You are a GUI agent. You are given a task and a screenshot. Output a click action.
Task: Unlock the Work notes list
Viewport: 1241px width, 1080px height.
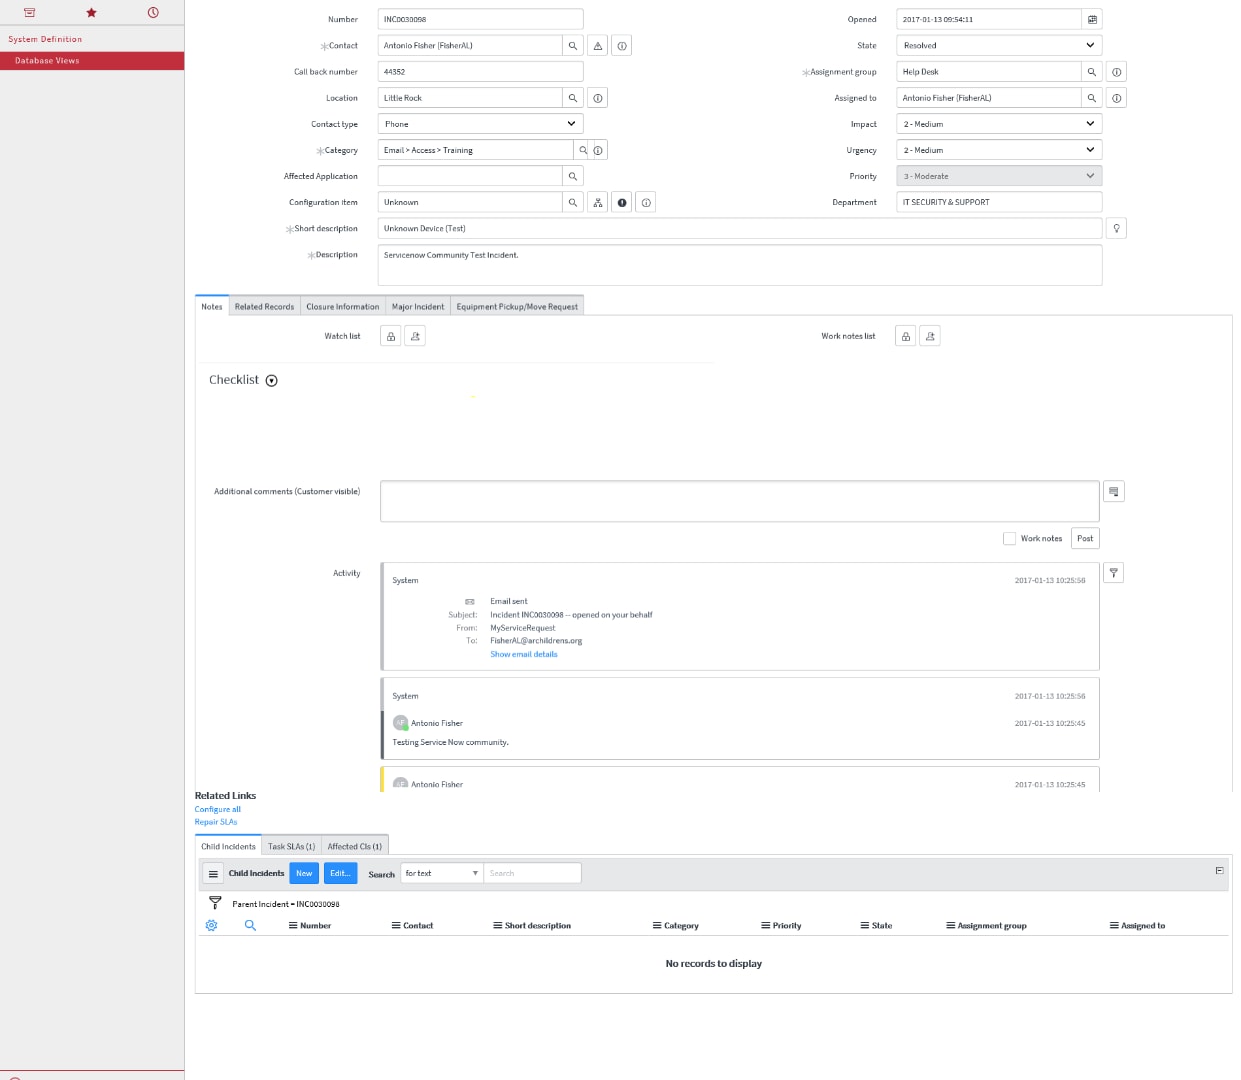coord(906,336)
